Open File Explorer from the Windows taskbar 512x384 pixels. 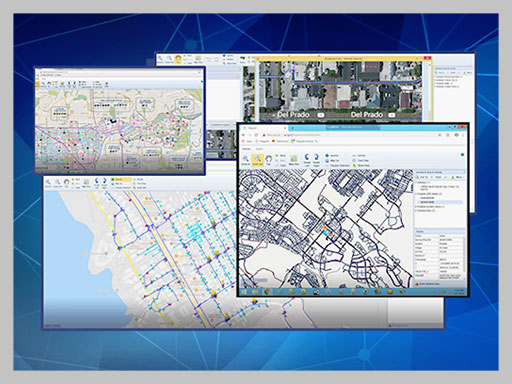[x=255, y=292]
